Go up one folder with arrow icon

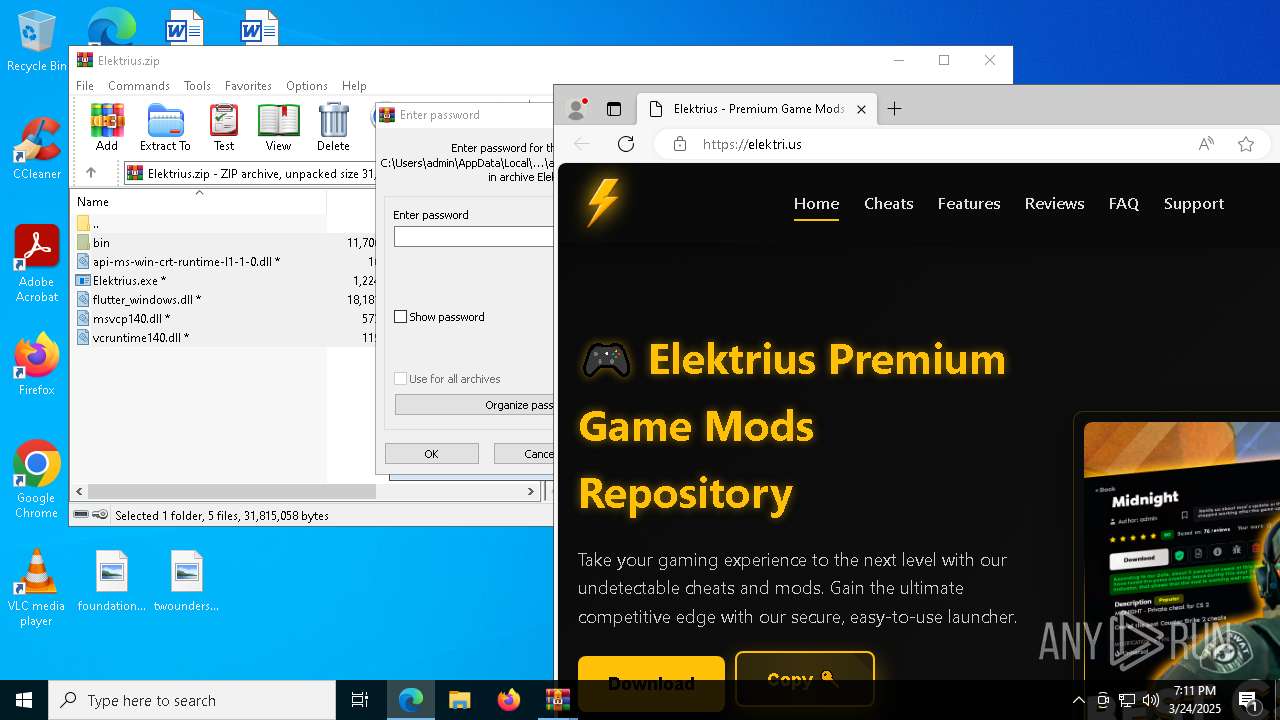pos(90,173)
